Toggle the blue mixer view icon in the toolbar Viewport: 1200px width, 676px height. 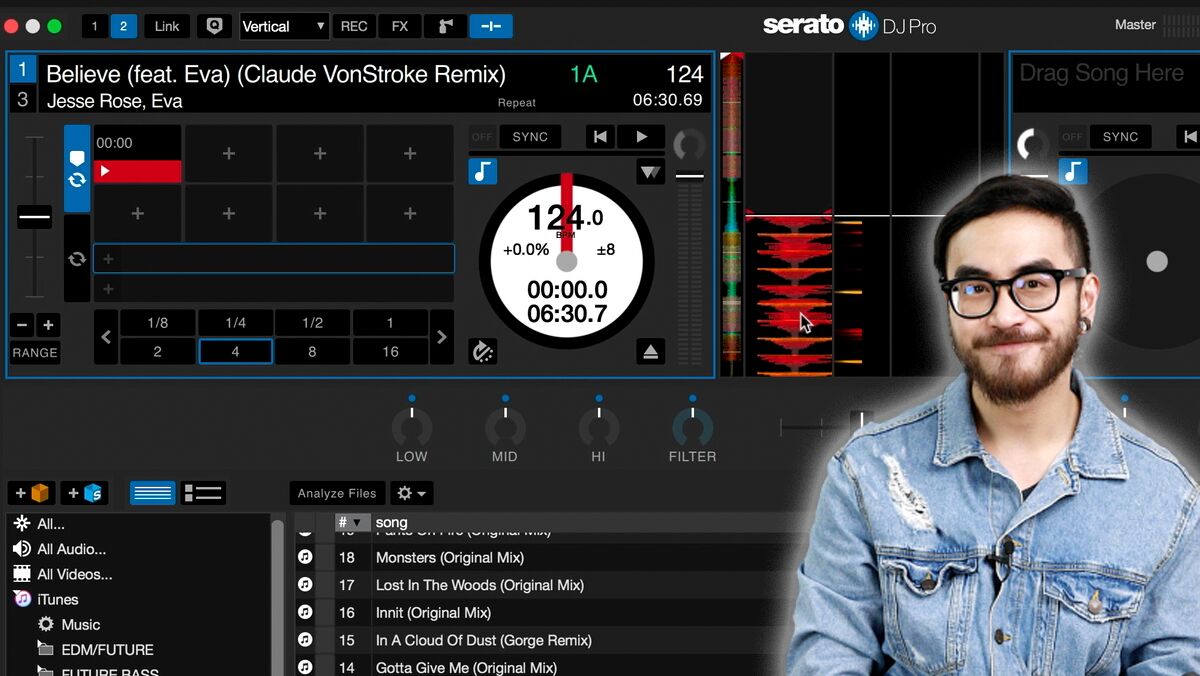click(x=490, y=26)
